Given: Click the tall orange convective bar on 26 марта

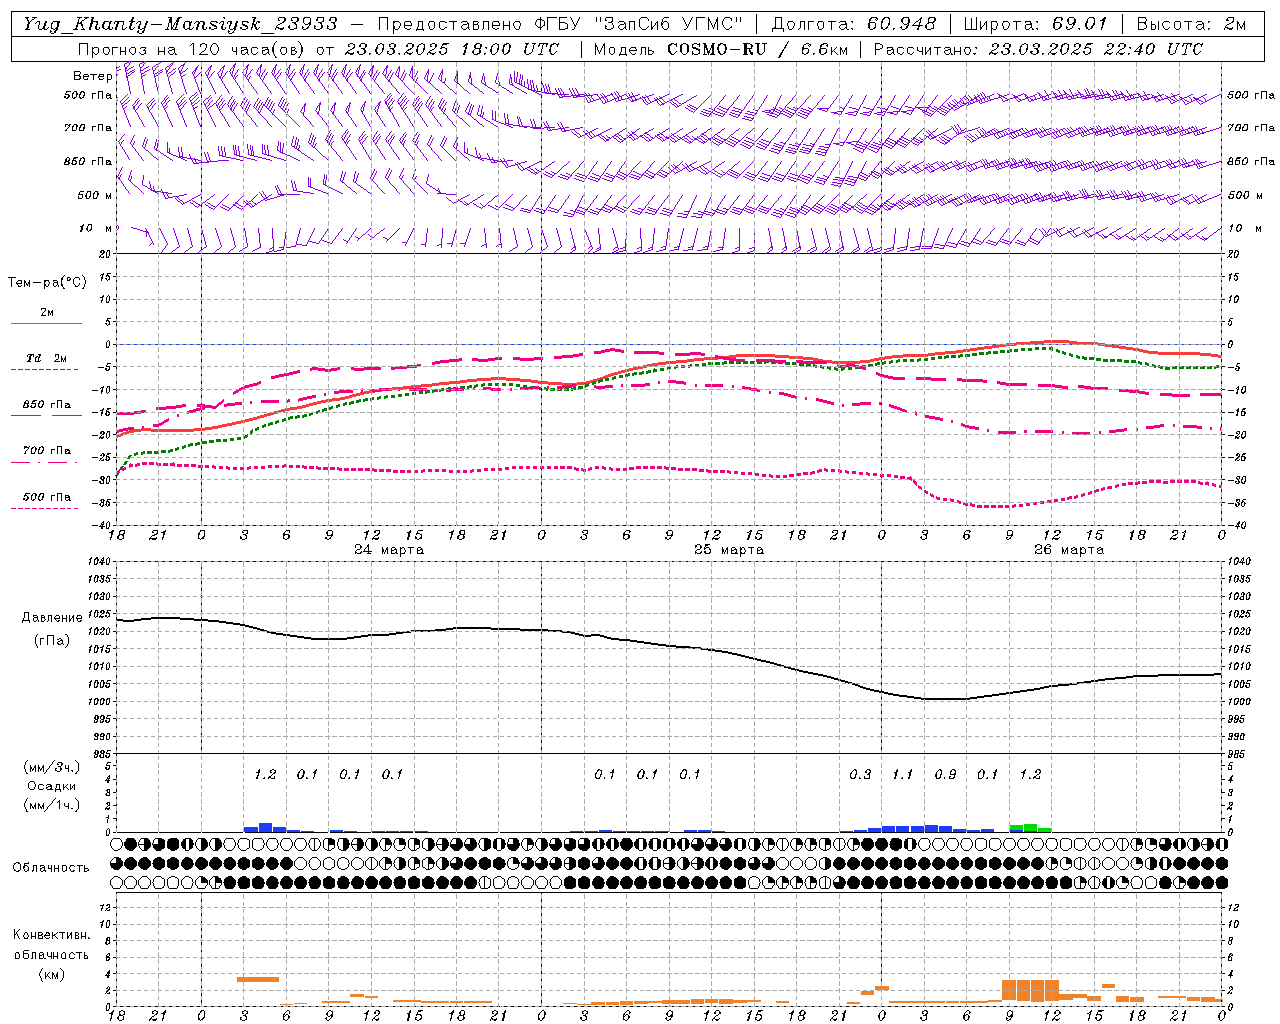Looking at the screenshot, I should point(1030,990).
